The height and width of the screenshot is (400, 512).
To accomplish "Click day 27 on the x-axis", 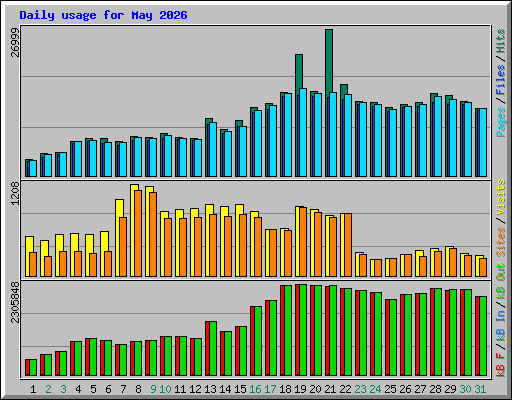I will pyautogui.click(x=420, y=389).
